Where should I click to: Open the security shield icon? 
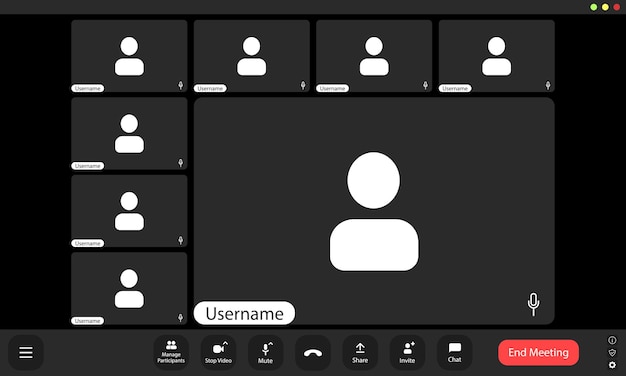pos(612,352)
